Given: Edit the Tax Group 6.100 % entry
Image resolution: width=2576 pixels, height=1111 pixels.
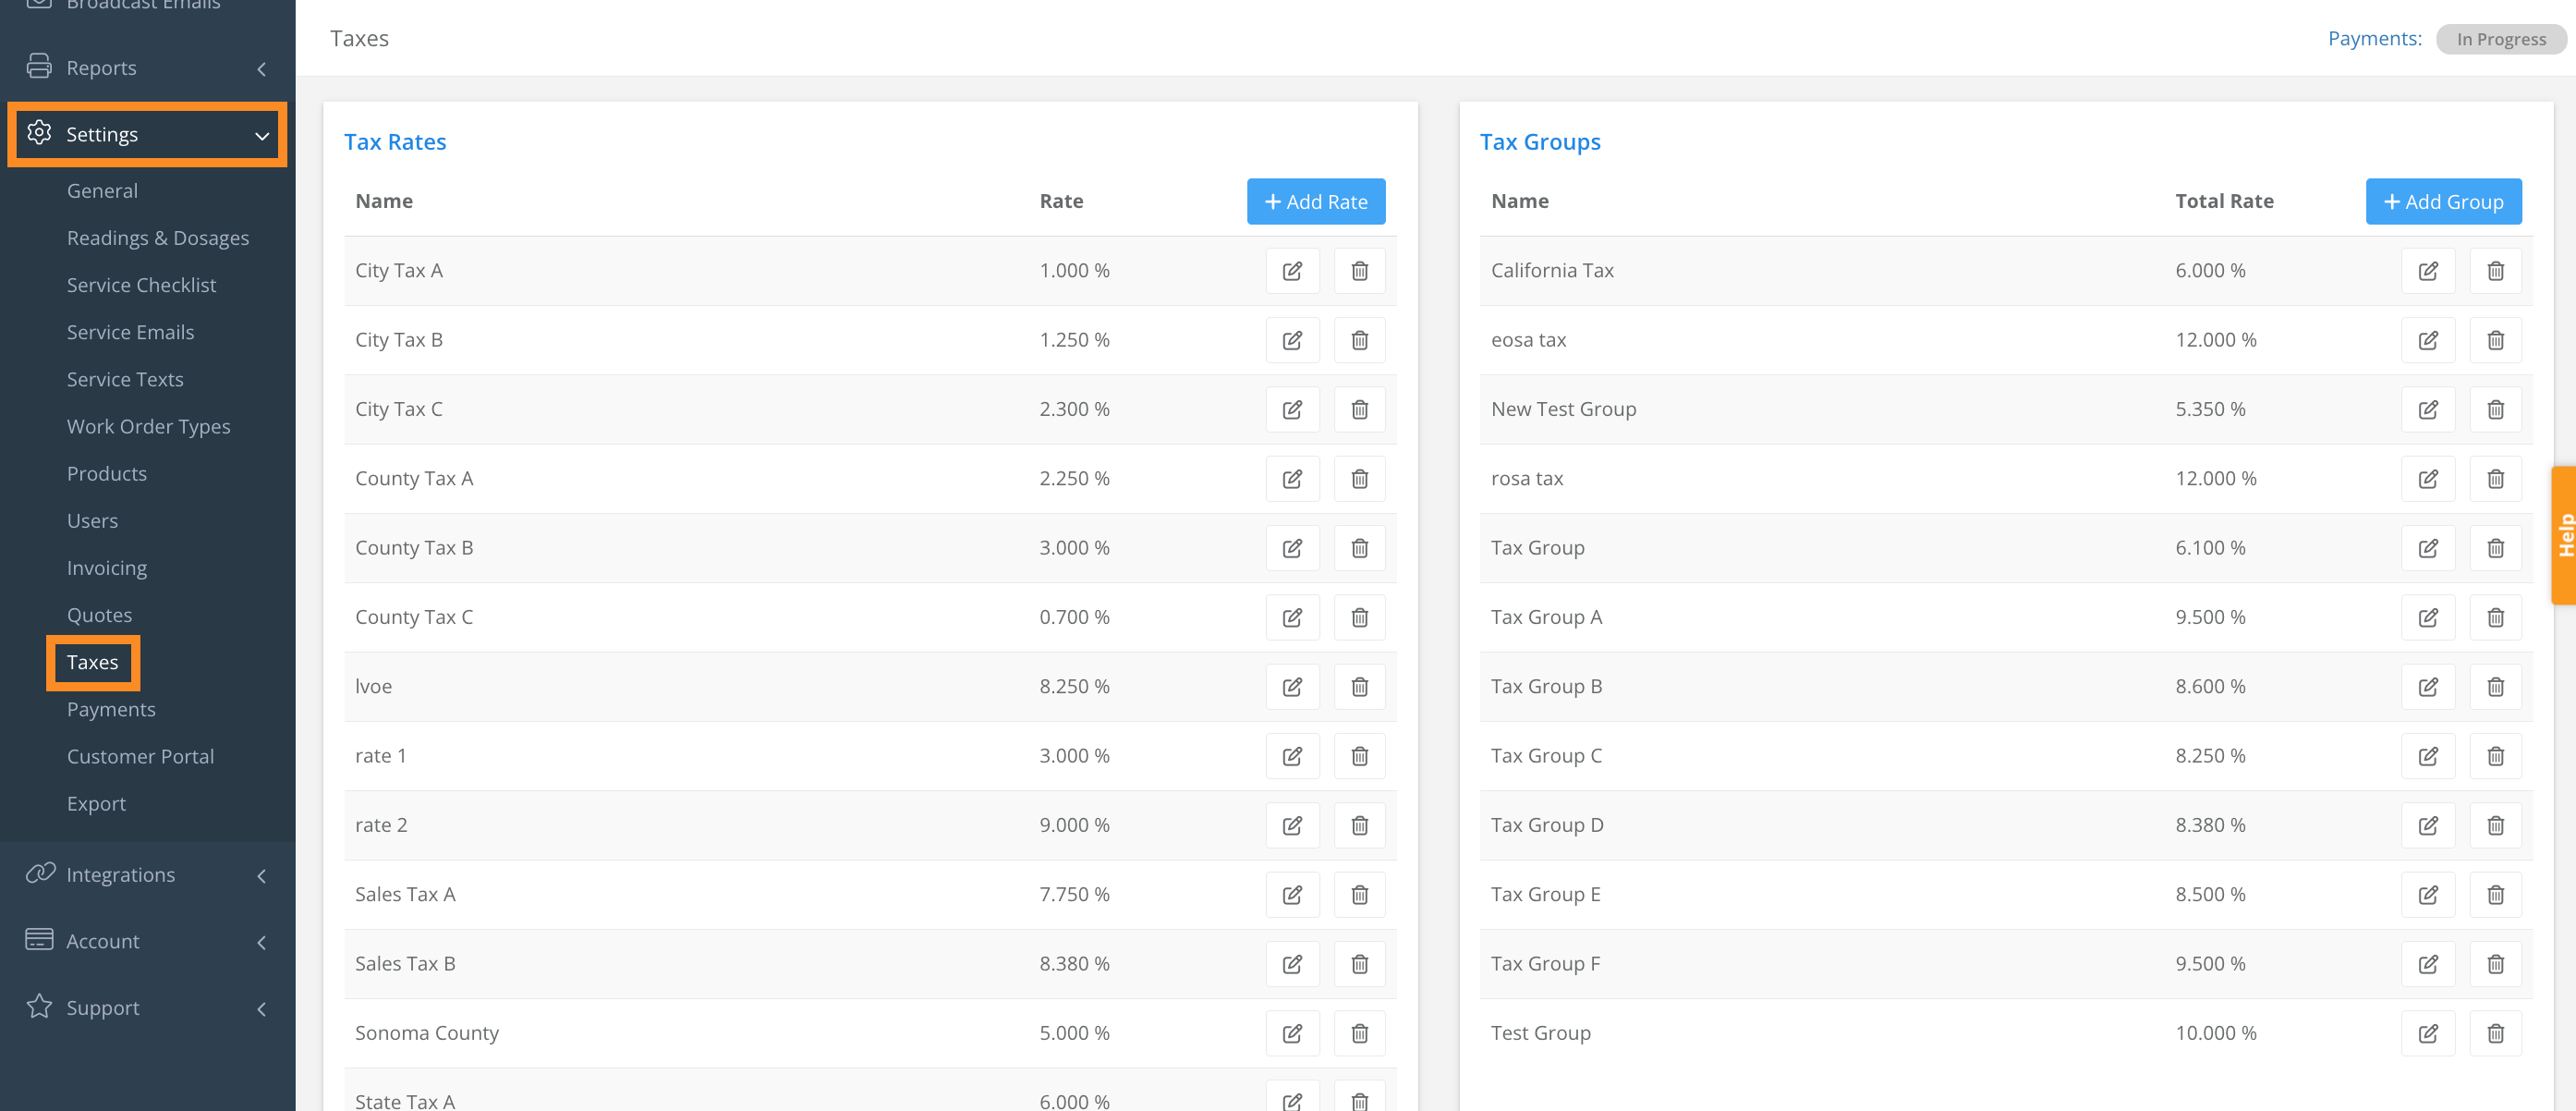Looking at the screenshot, I should (x=2428, y=548).
